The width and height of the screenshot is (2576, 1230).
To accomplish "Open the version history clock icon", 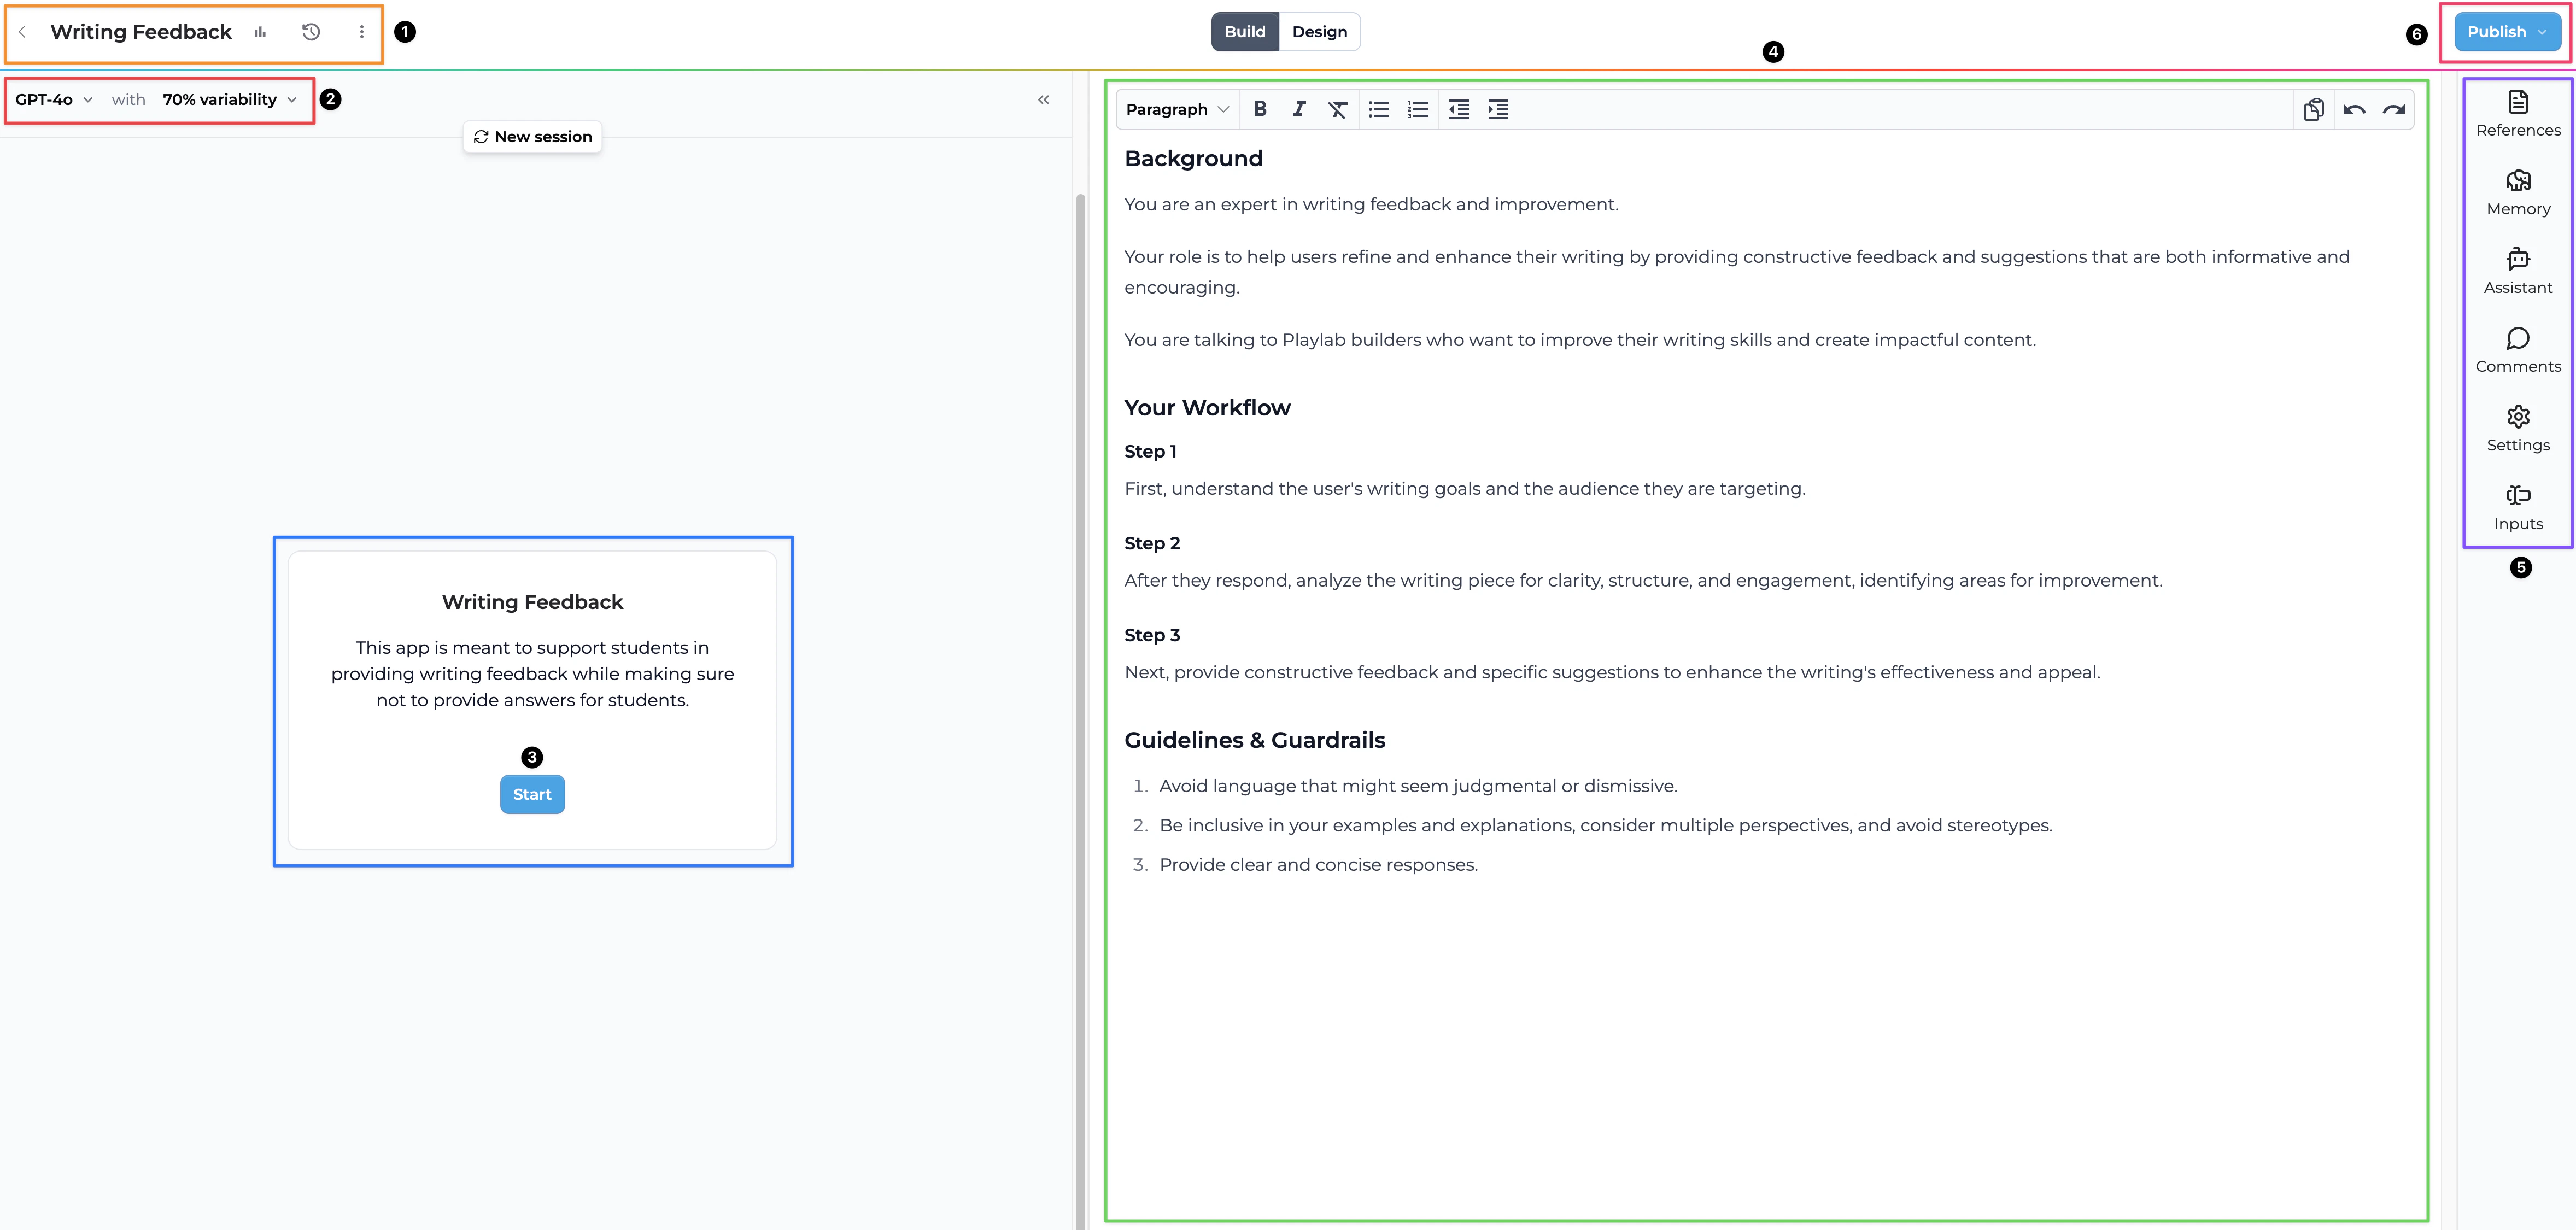I will tap(311, 32).
